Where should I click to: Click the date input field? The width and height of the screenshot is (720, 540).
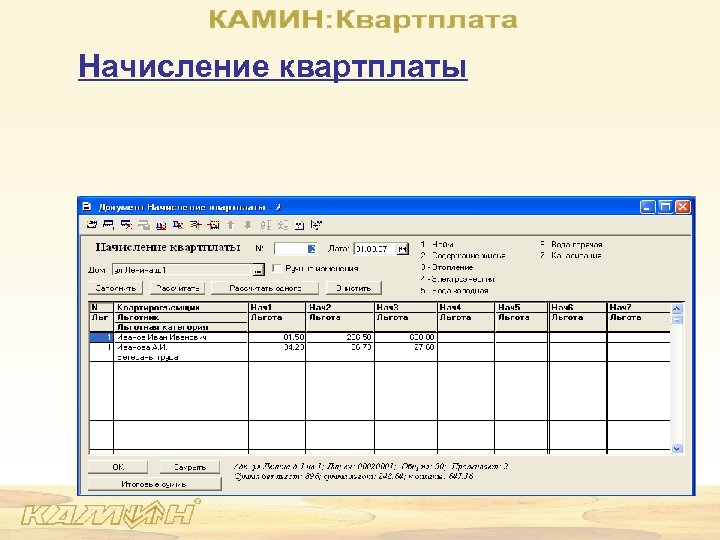pyautogui.click(x=375, y=249)
